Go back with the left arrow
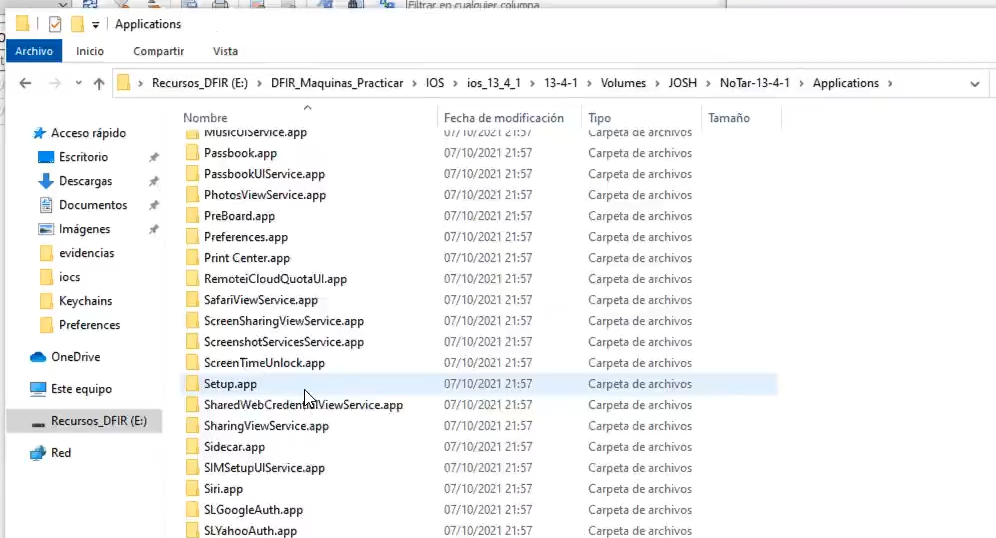This screenshot has width=996, height=538. (x=25, y=83)
